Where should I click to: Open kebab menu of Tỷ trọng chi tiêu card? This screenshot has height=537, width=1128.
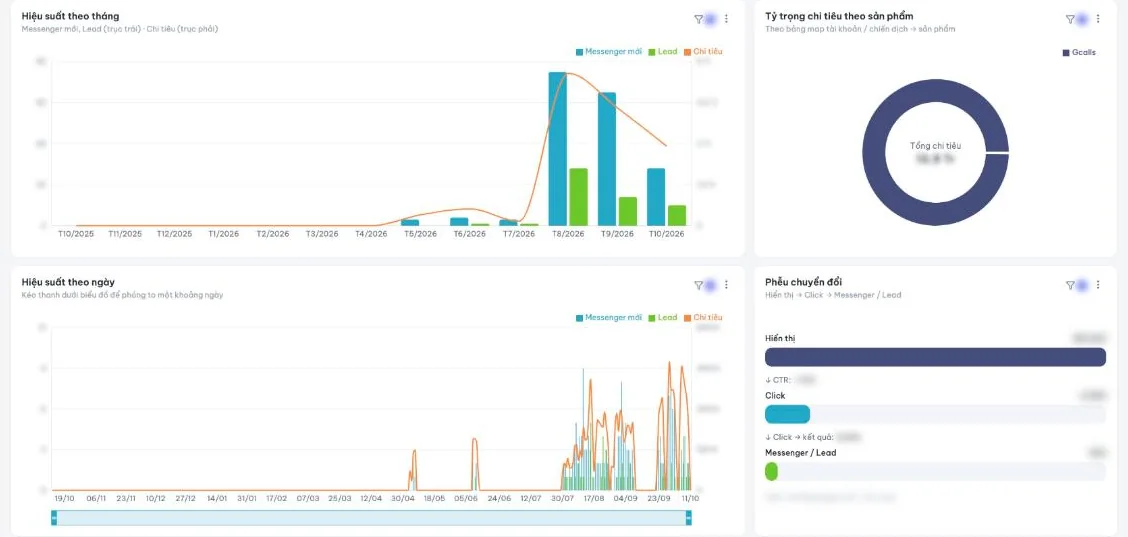pos(1098,19)
